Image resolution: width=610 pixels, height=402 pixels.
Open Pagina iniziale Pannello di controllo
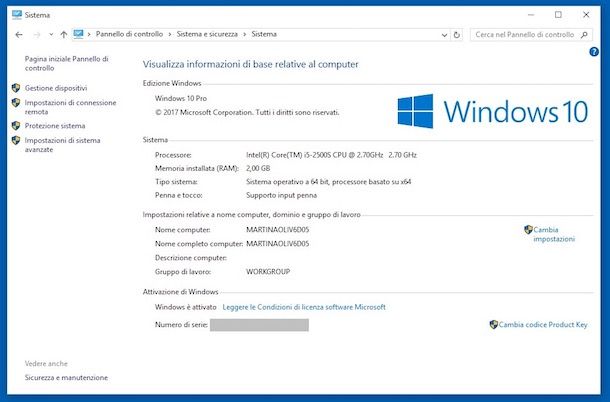pos(67,63)
